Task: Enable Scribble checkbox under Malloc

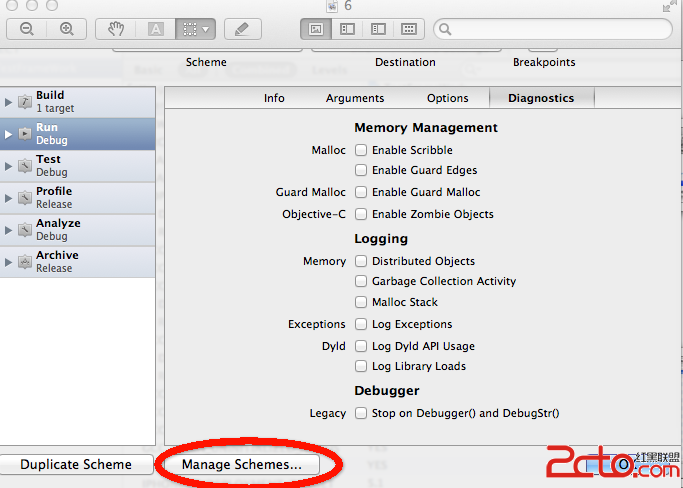Action: click(361, 150)
